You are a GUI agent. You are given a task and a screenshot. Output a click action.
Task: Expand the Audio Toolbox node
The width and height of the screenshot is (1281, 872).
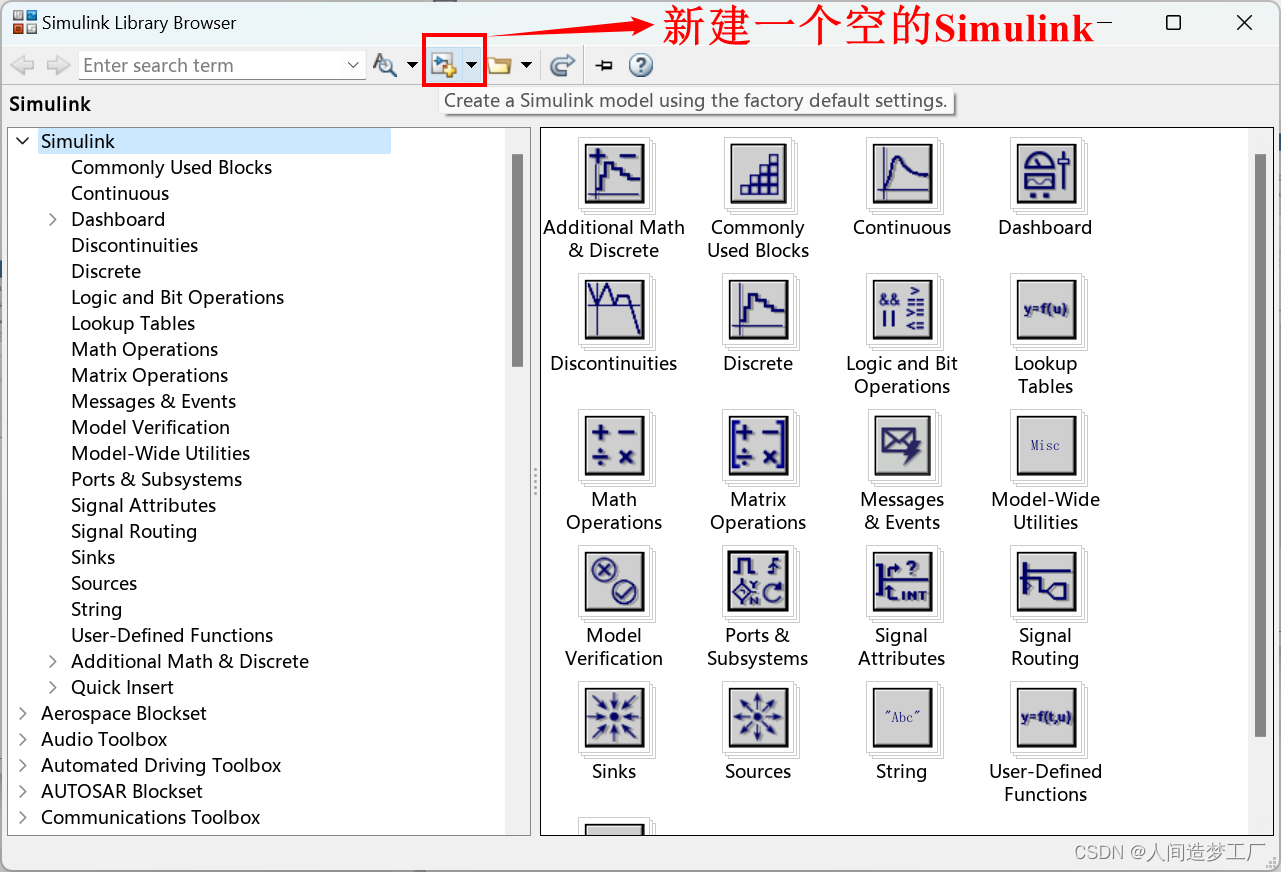23,740
